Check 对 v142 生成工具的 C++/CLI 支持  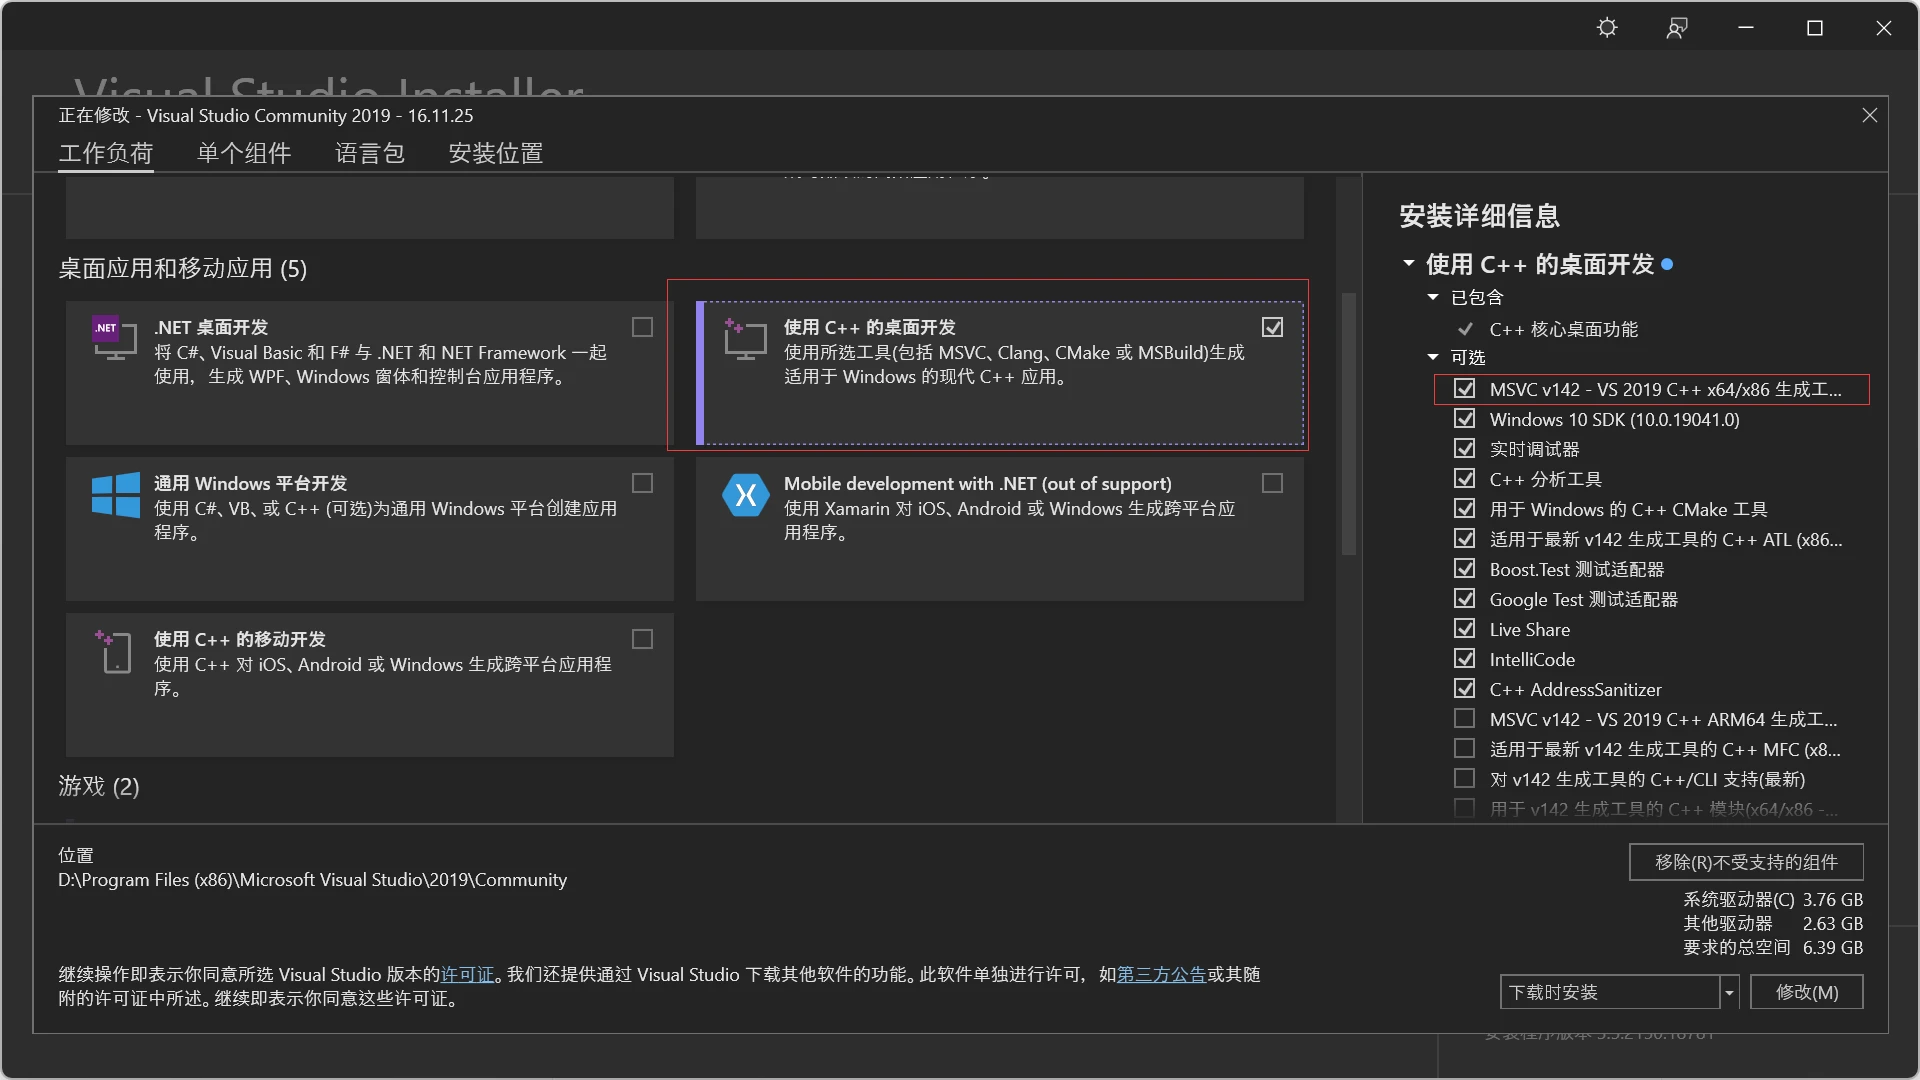click(1464, 779)
